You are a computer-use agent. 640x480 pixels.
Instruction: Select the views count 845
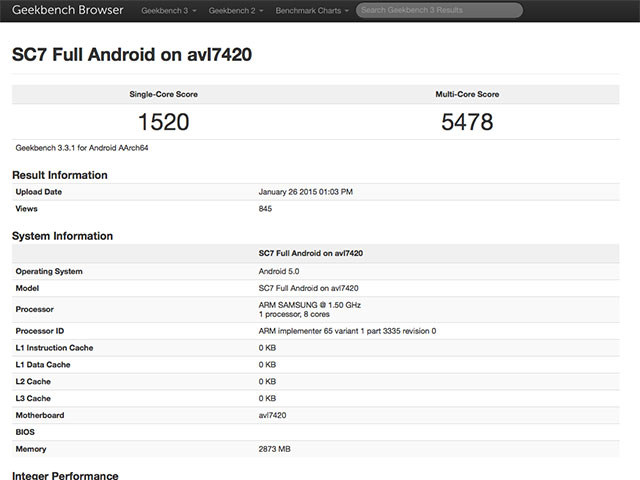click(x=265, y=209)
